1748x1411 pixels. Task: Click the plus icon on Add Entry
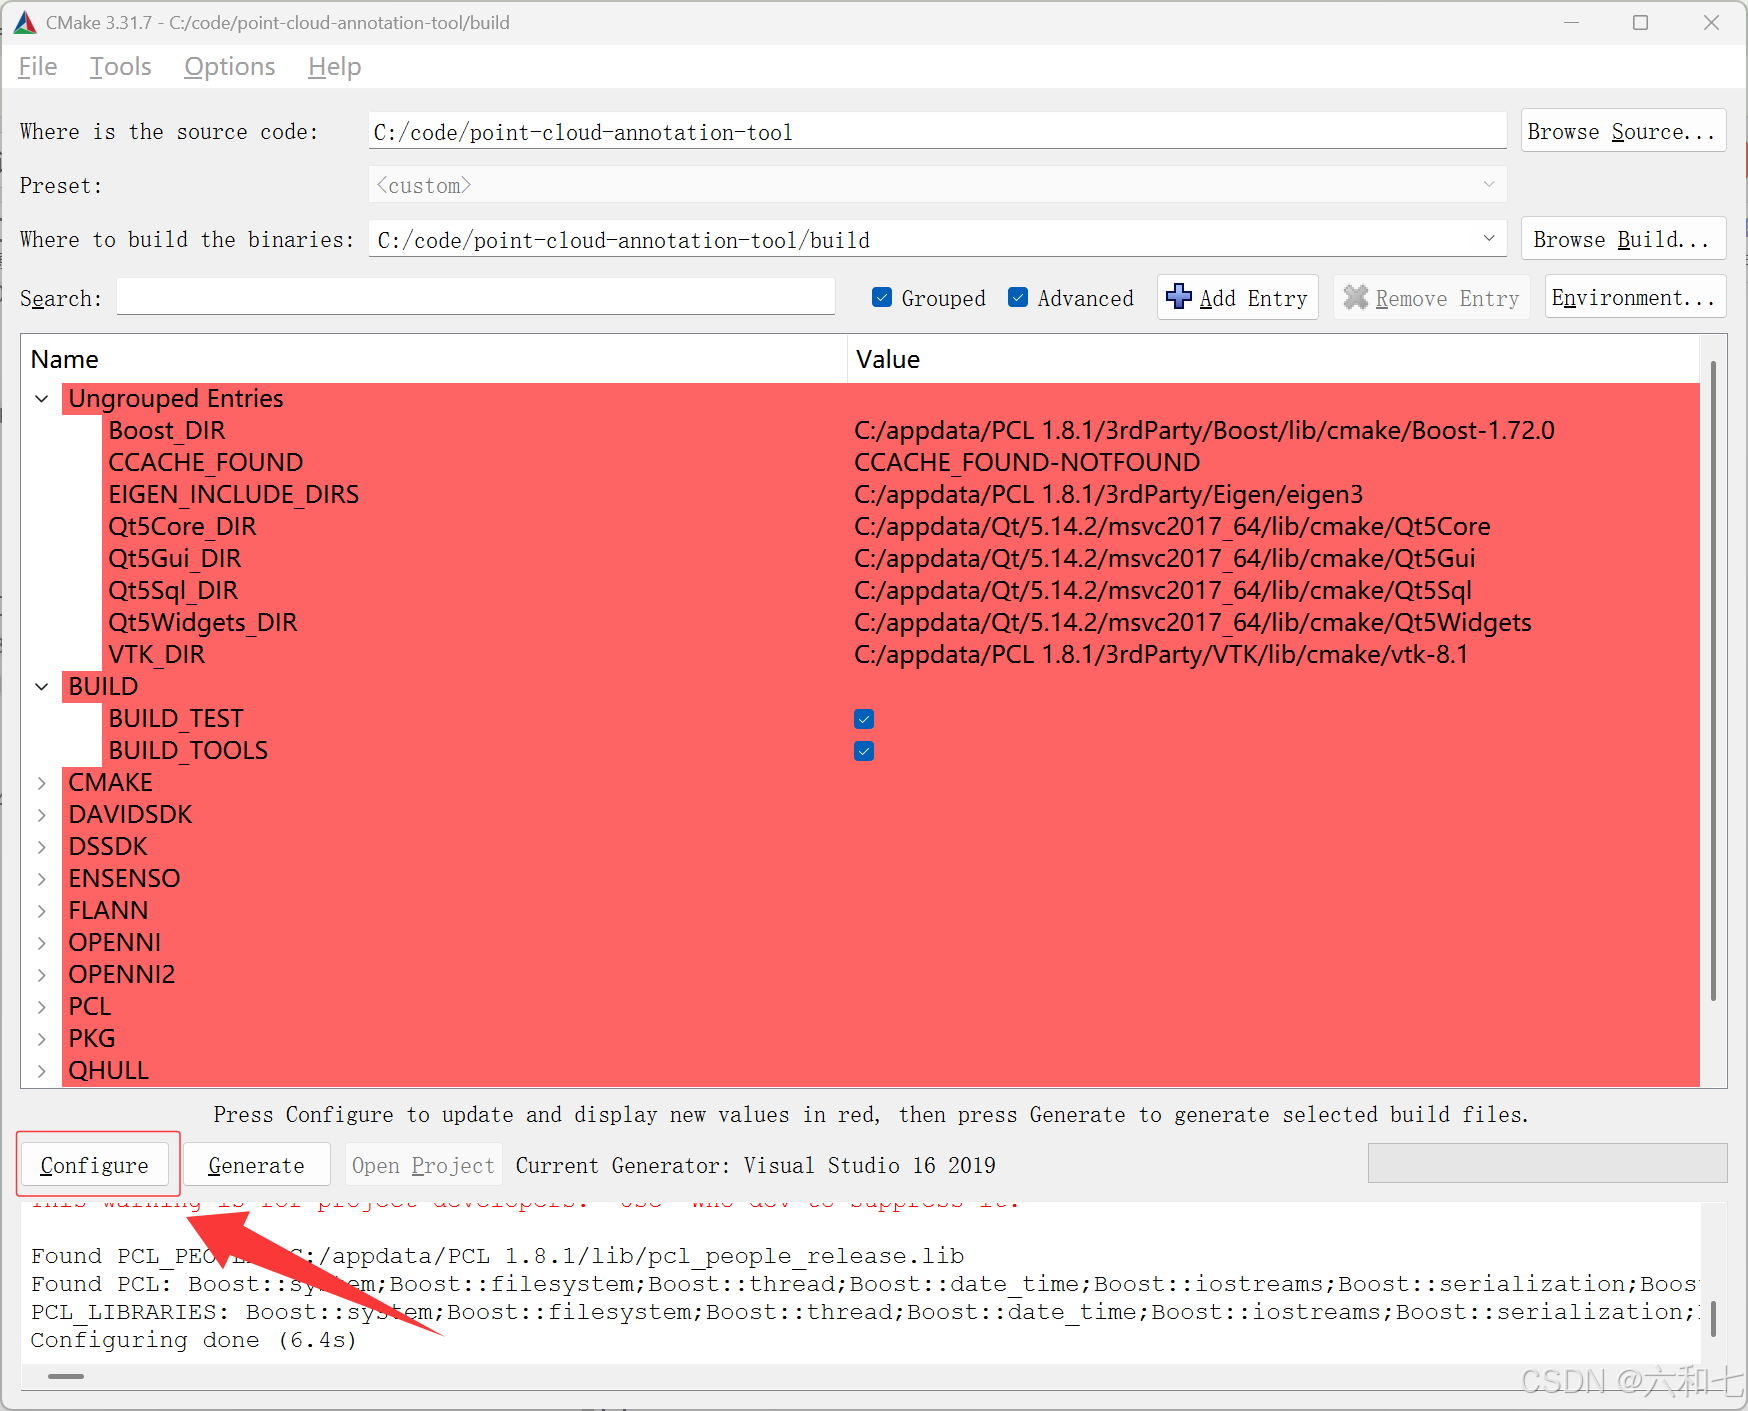tap(1179, 297)
